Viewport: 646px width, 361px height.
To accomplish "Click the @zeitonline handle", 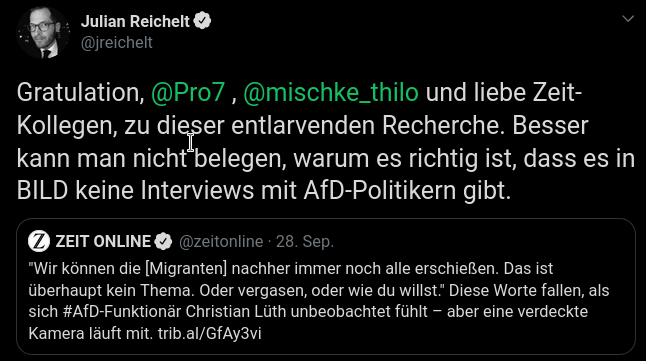I will coord(221,241).
